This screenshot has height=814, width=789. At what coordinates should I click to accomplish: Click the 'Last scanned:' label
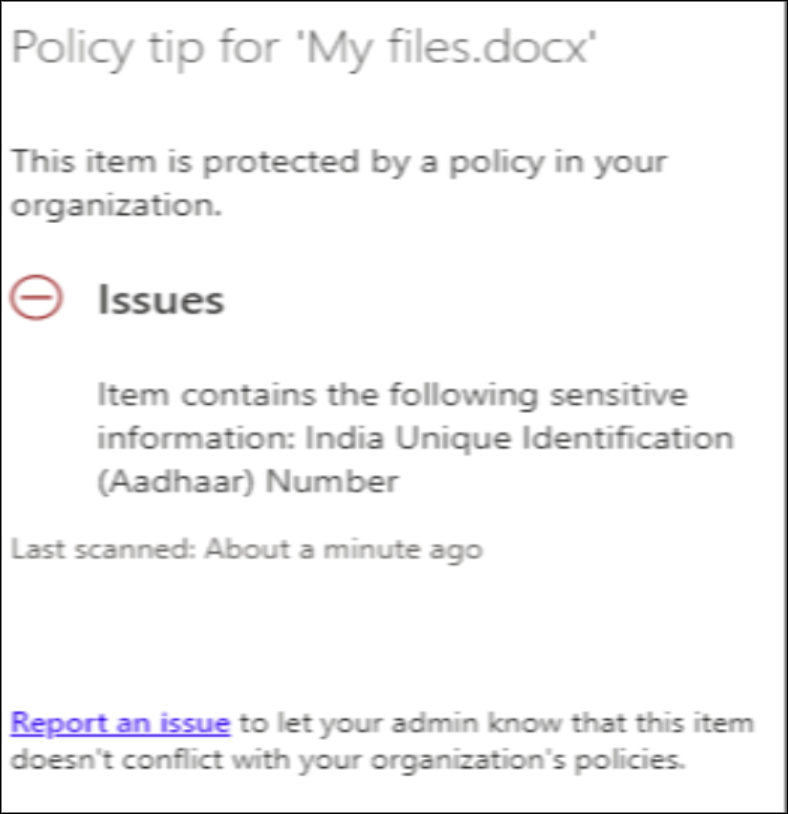[103, 549]
